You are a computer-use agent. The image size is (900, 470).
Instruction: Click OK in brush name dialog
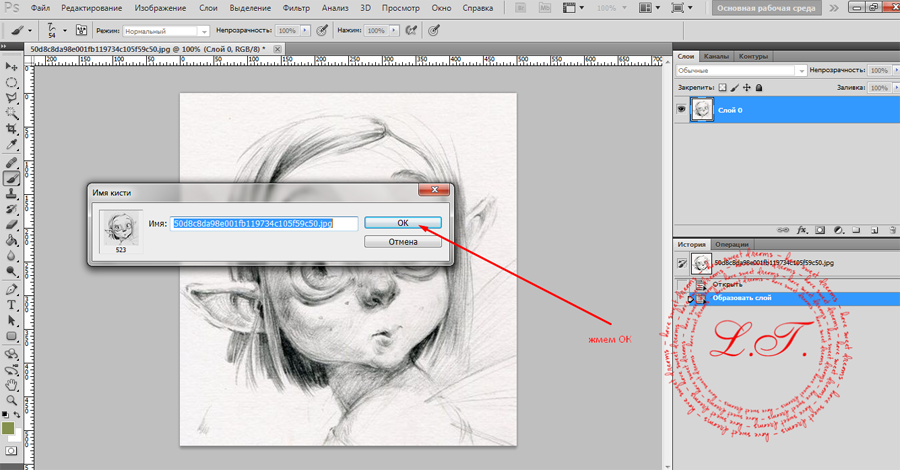click(403, 223)
